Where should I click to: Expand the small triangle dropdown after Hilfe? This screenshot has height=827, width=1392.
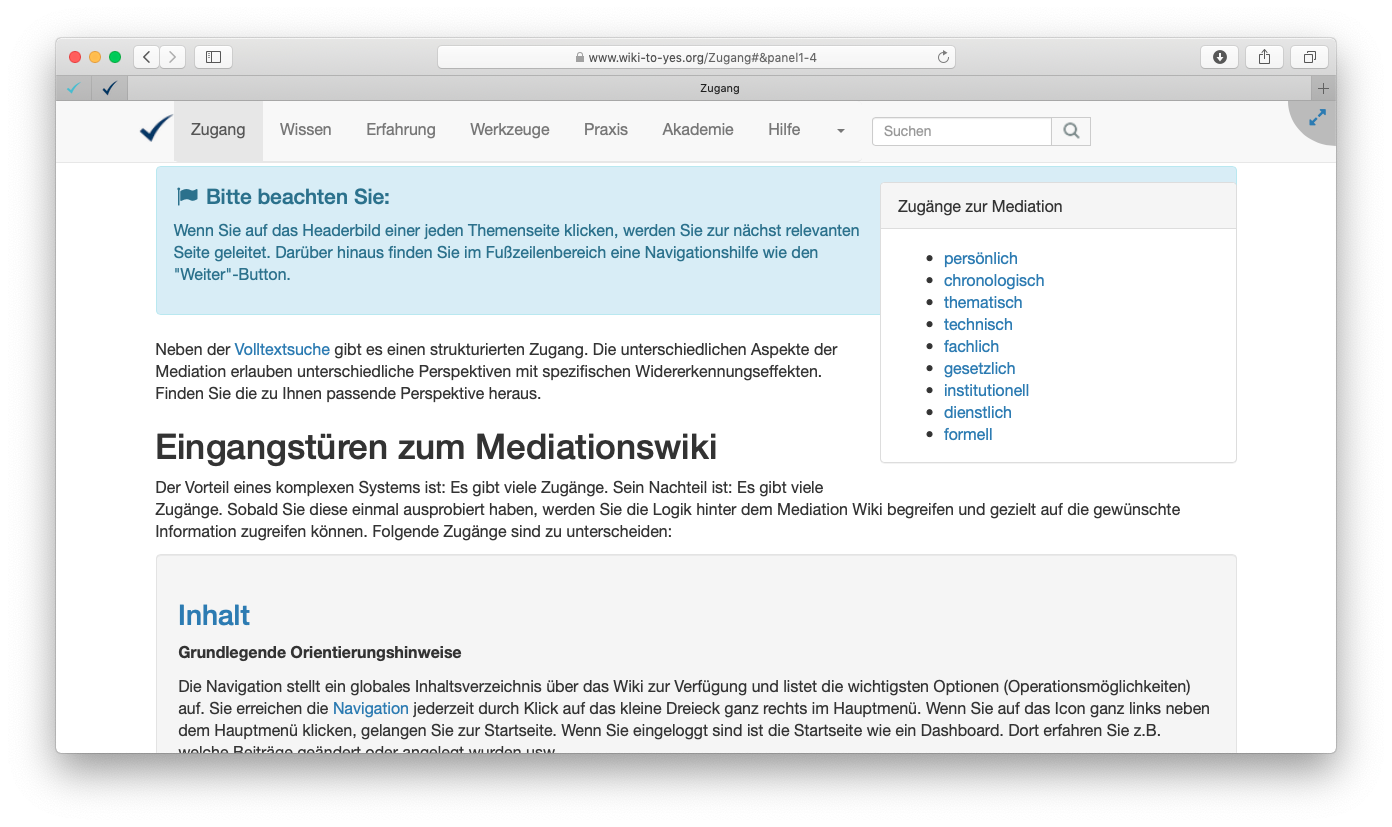coord(840,131)
